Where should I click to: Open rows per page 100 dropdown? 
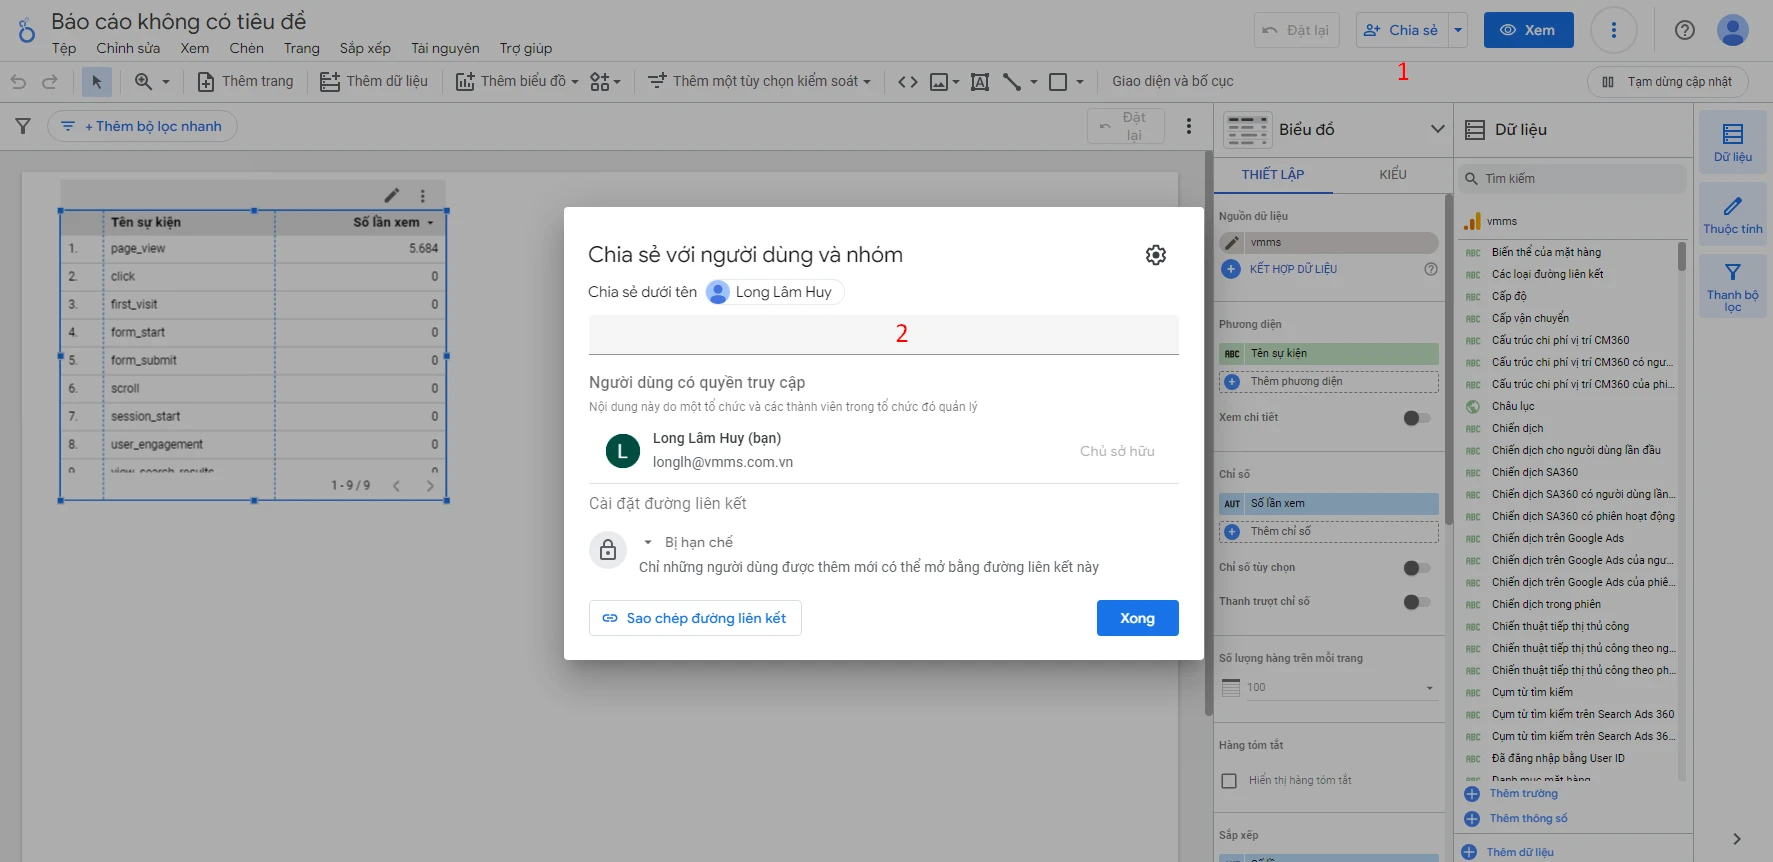(1328, 687)
